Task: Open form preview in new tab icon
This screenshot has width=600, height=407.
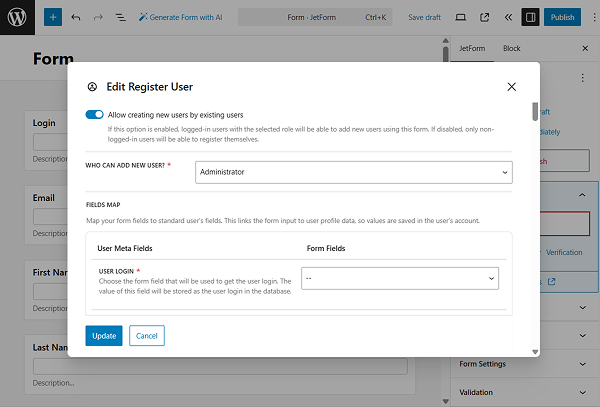Action: [x=484, y=17]
